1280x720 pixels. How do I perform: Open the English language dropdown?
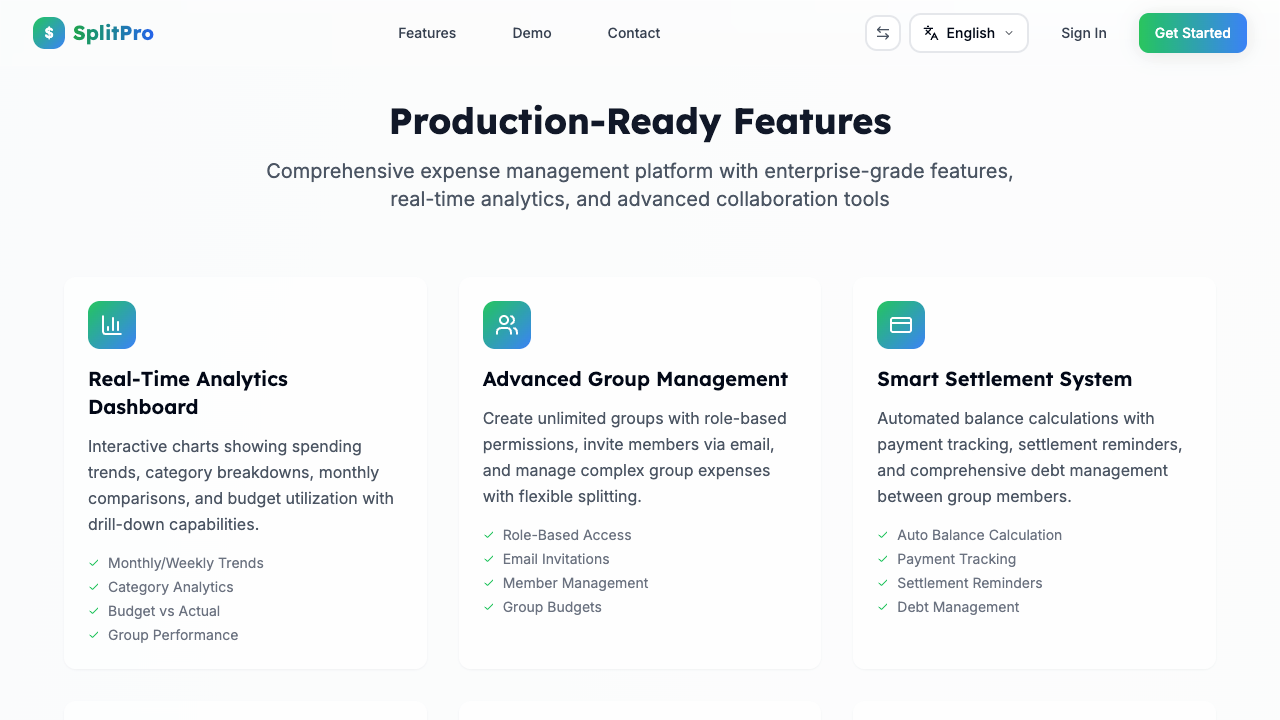[968, 33]
